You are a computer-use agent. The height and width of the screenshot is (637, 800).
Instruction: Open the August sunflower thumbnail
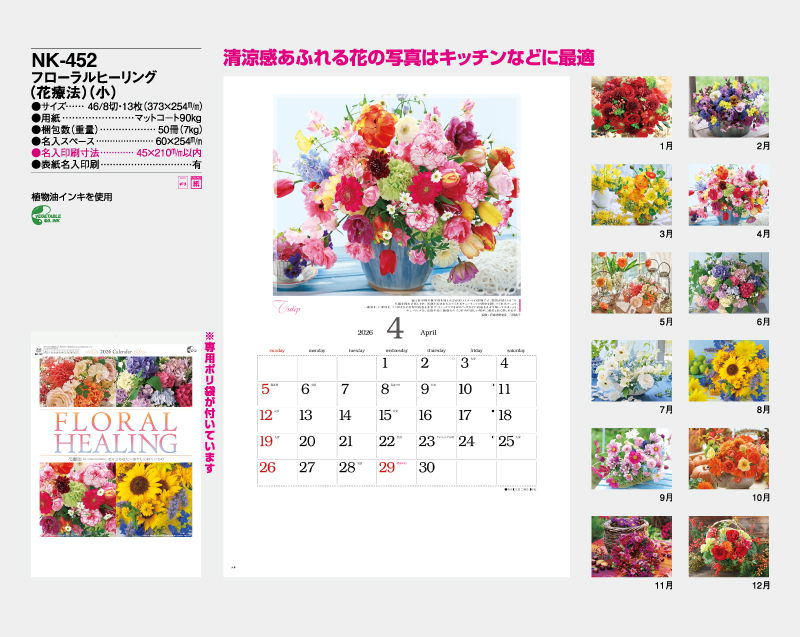point(729,371)
